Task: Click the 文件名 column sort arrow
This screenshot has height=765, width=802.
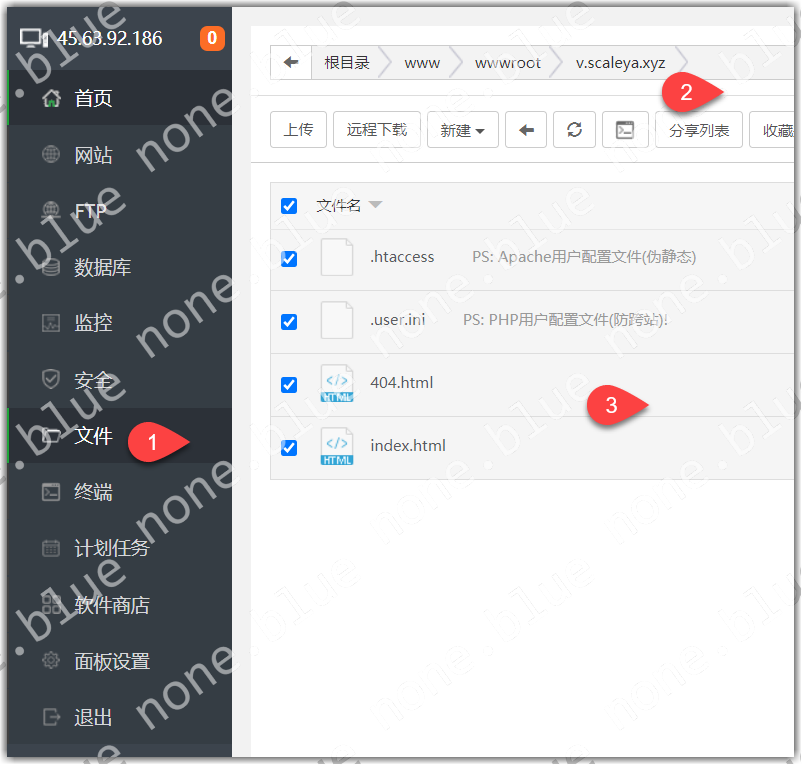Action: click(375, 205)
